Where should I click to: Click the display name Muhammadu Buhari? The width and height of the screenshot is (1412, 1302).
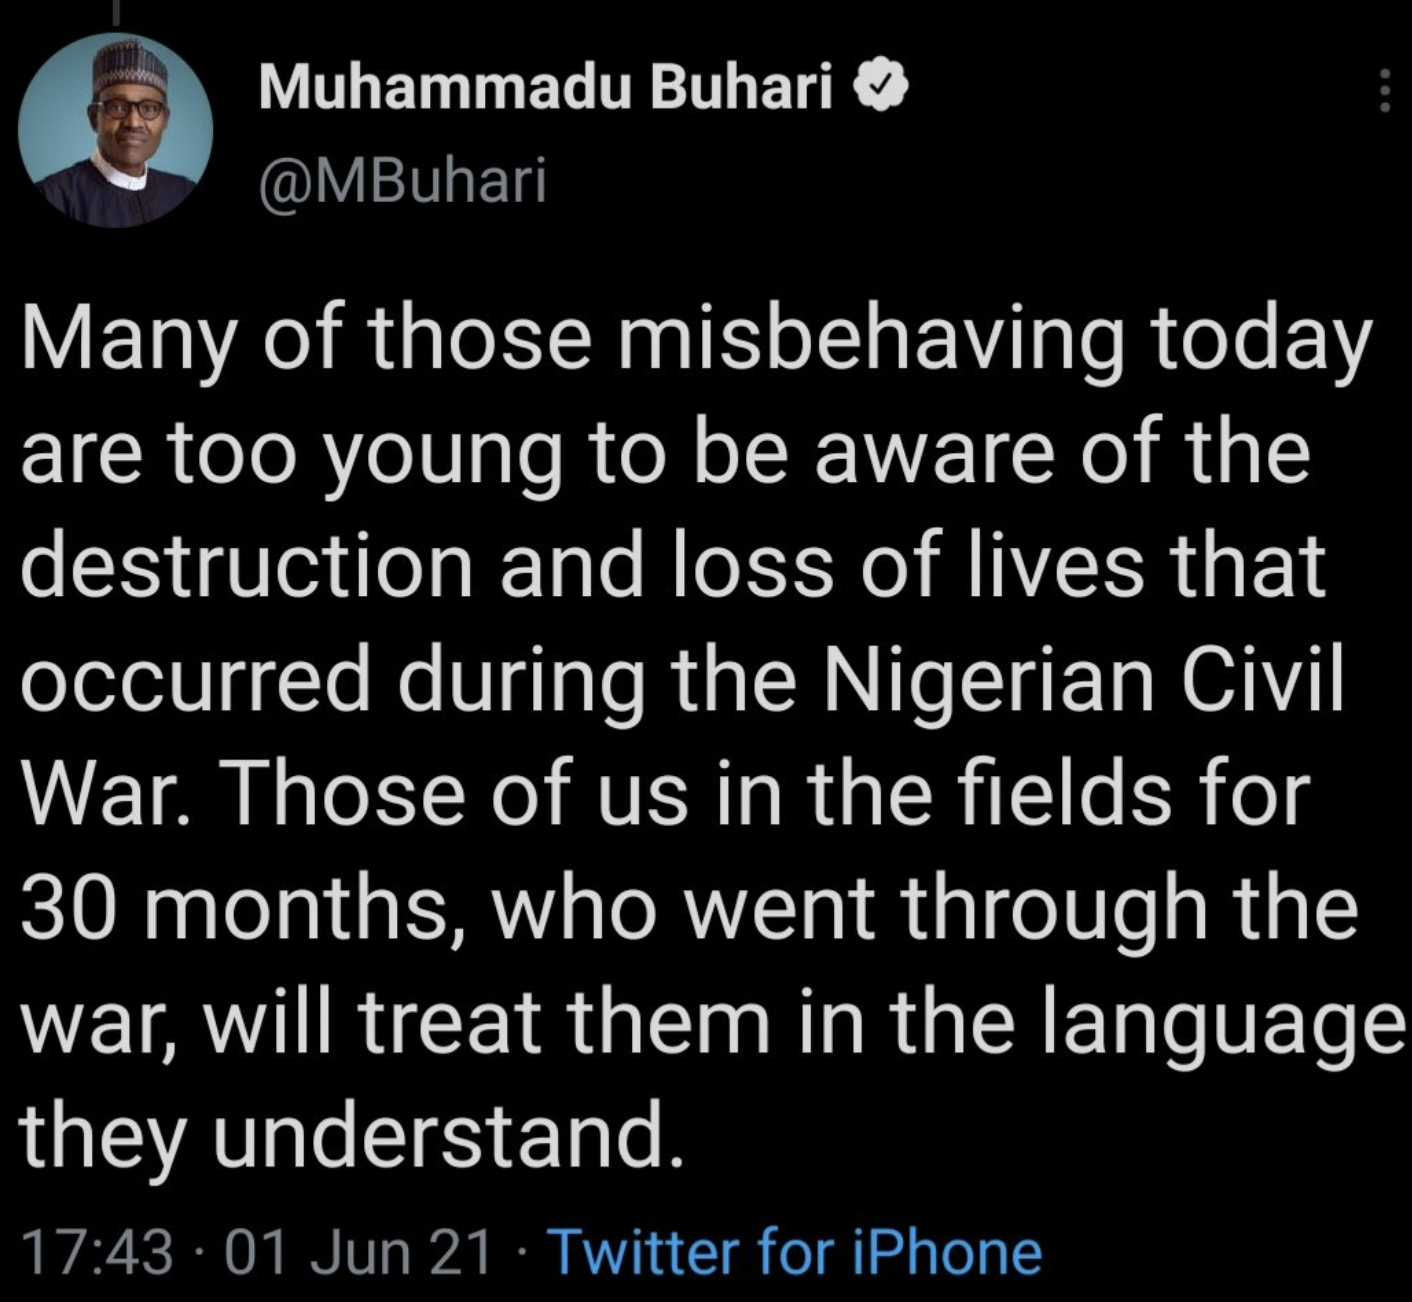[546, 91]
